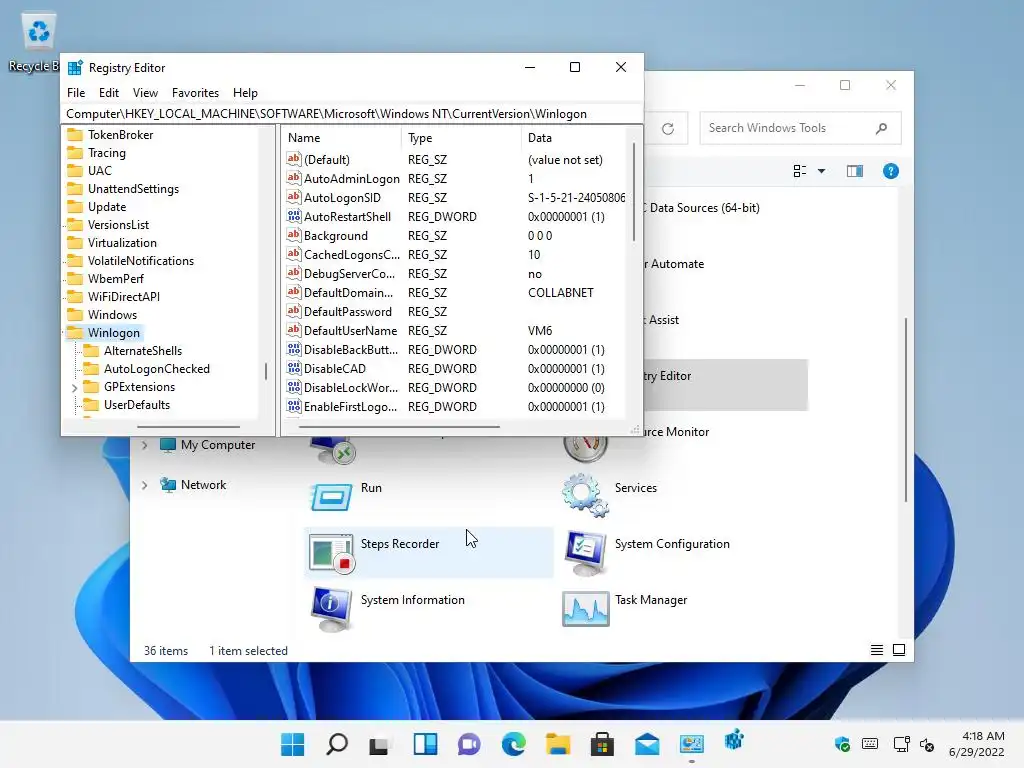Open File Explorer from the taskbar
This screenshot has height=768, width=1024.
point(558,744)
